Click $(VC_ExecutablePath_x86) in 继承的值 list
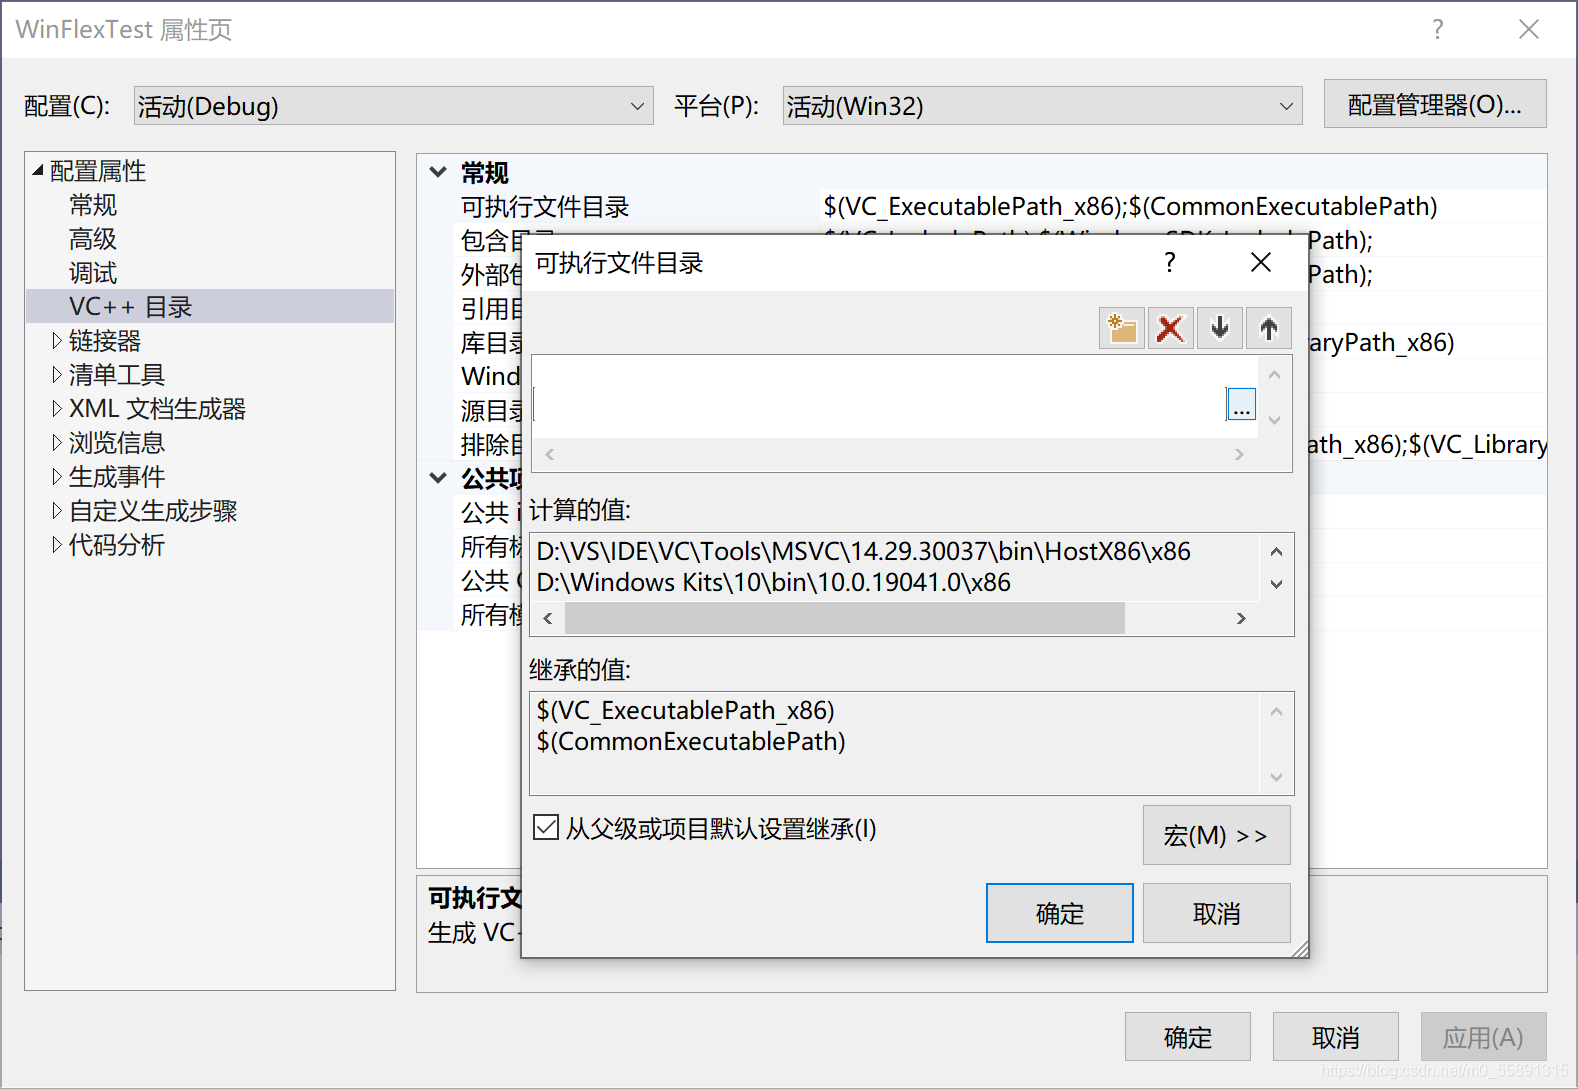The width and height of the screenshot is (1578, 1089). point(685,710)
